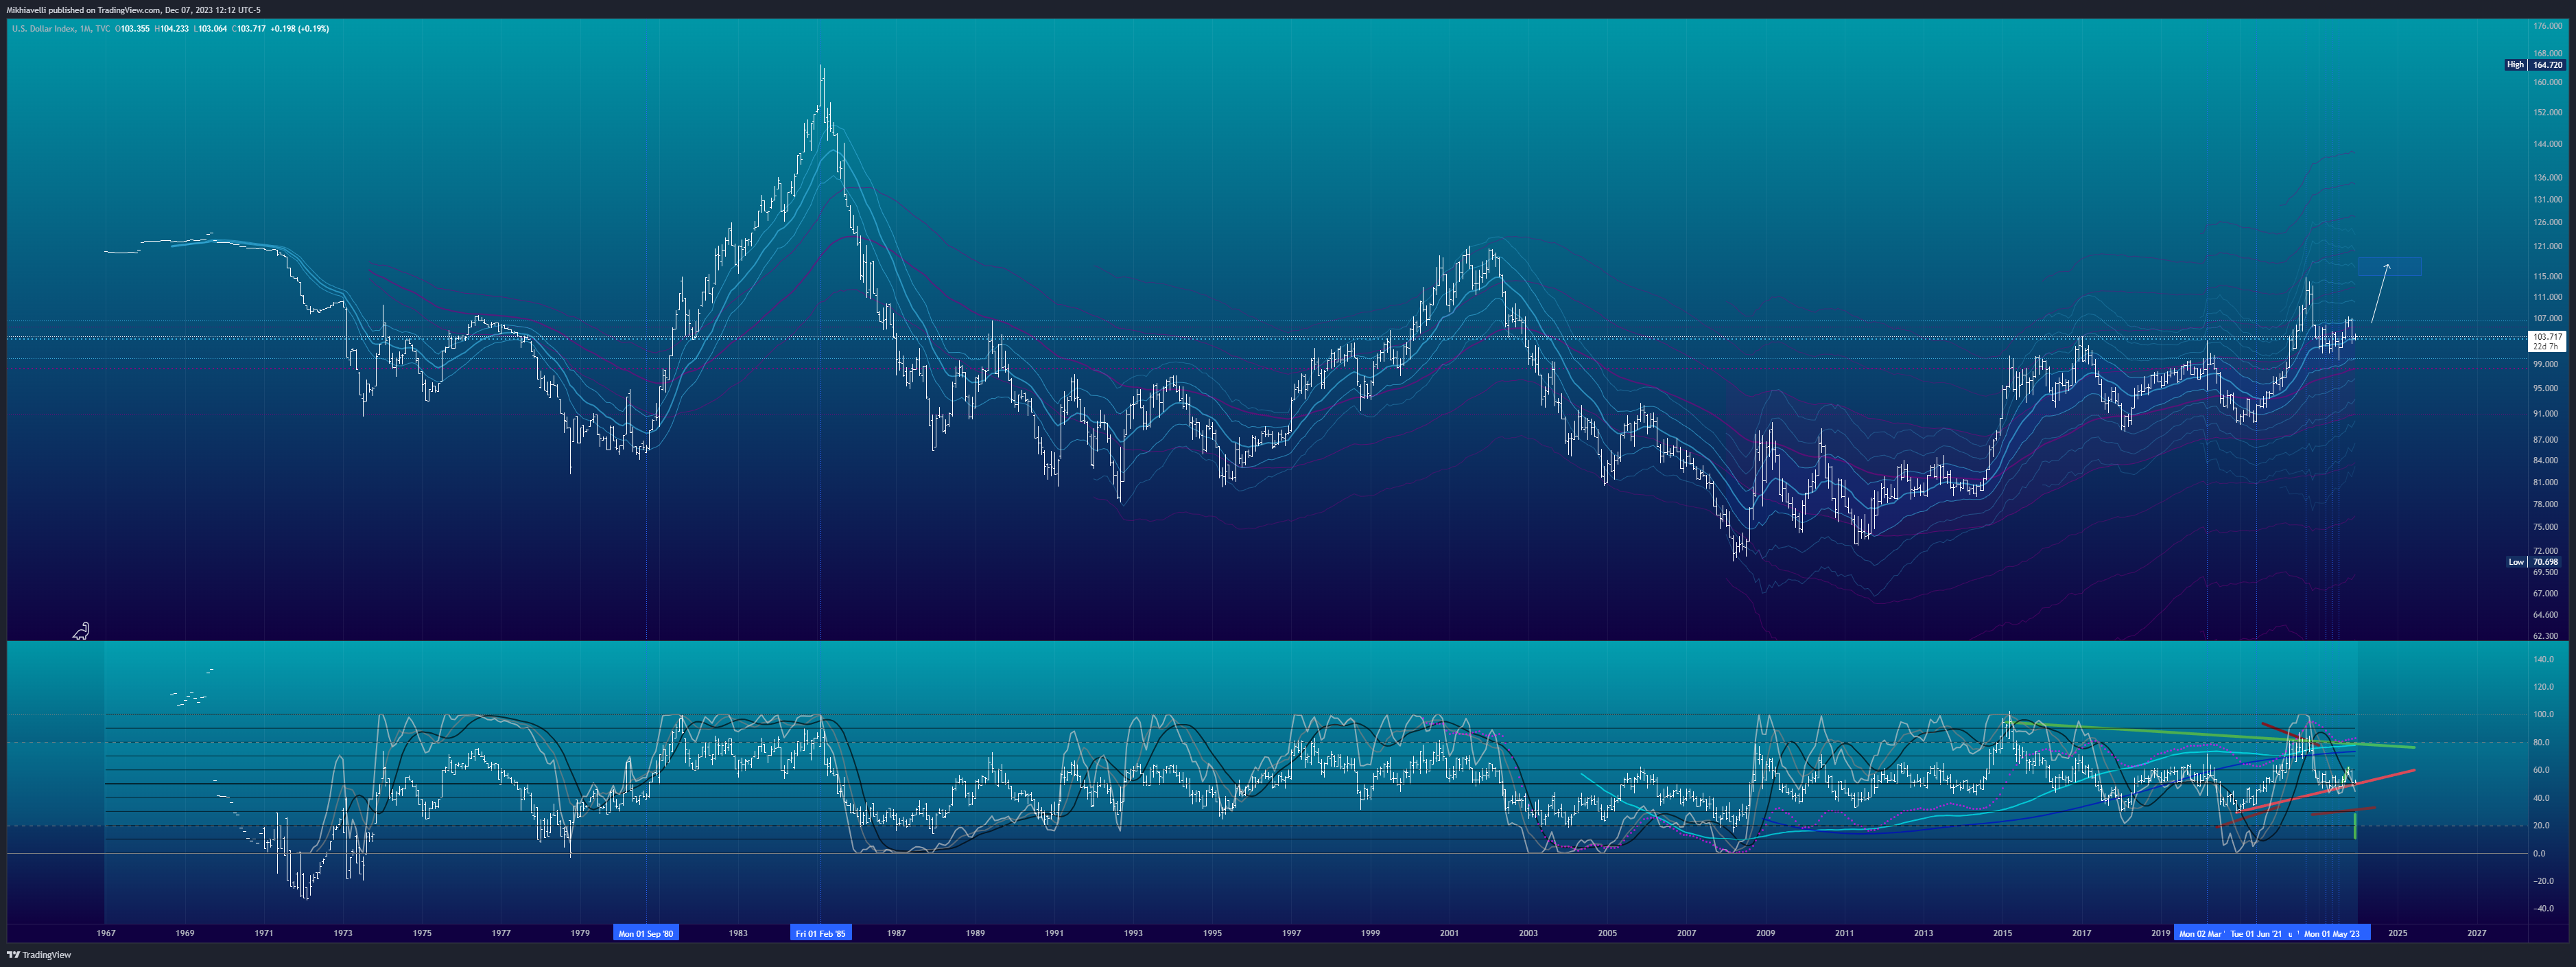Screen dimensions: 2576x967
Task: Select the 'Mon 01 May '23' date marker
Action: click(x=2332, y=933)
